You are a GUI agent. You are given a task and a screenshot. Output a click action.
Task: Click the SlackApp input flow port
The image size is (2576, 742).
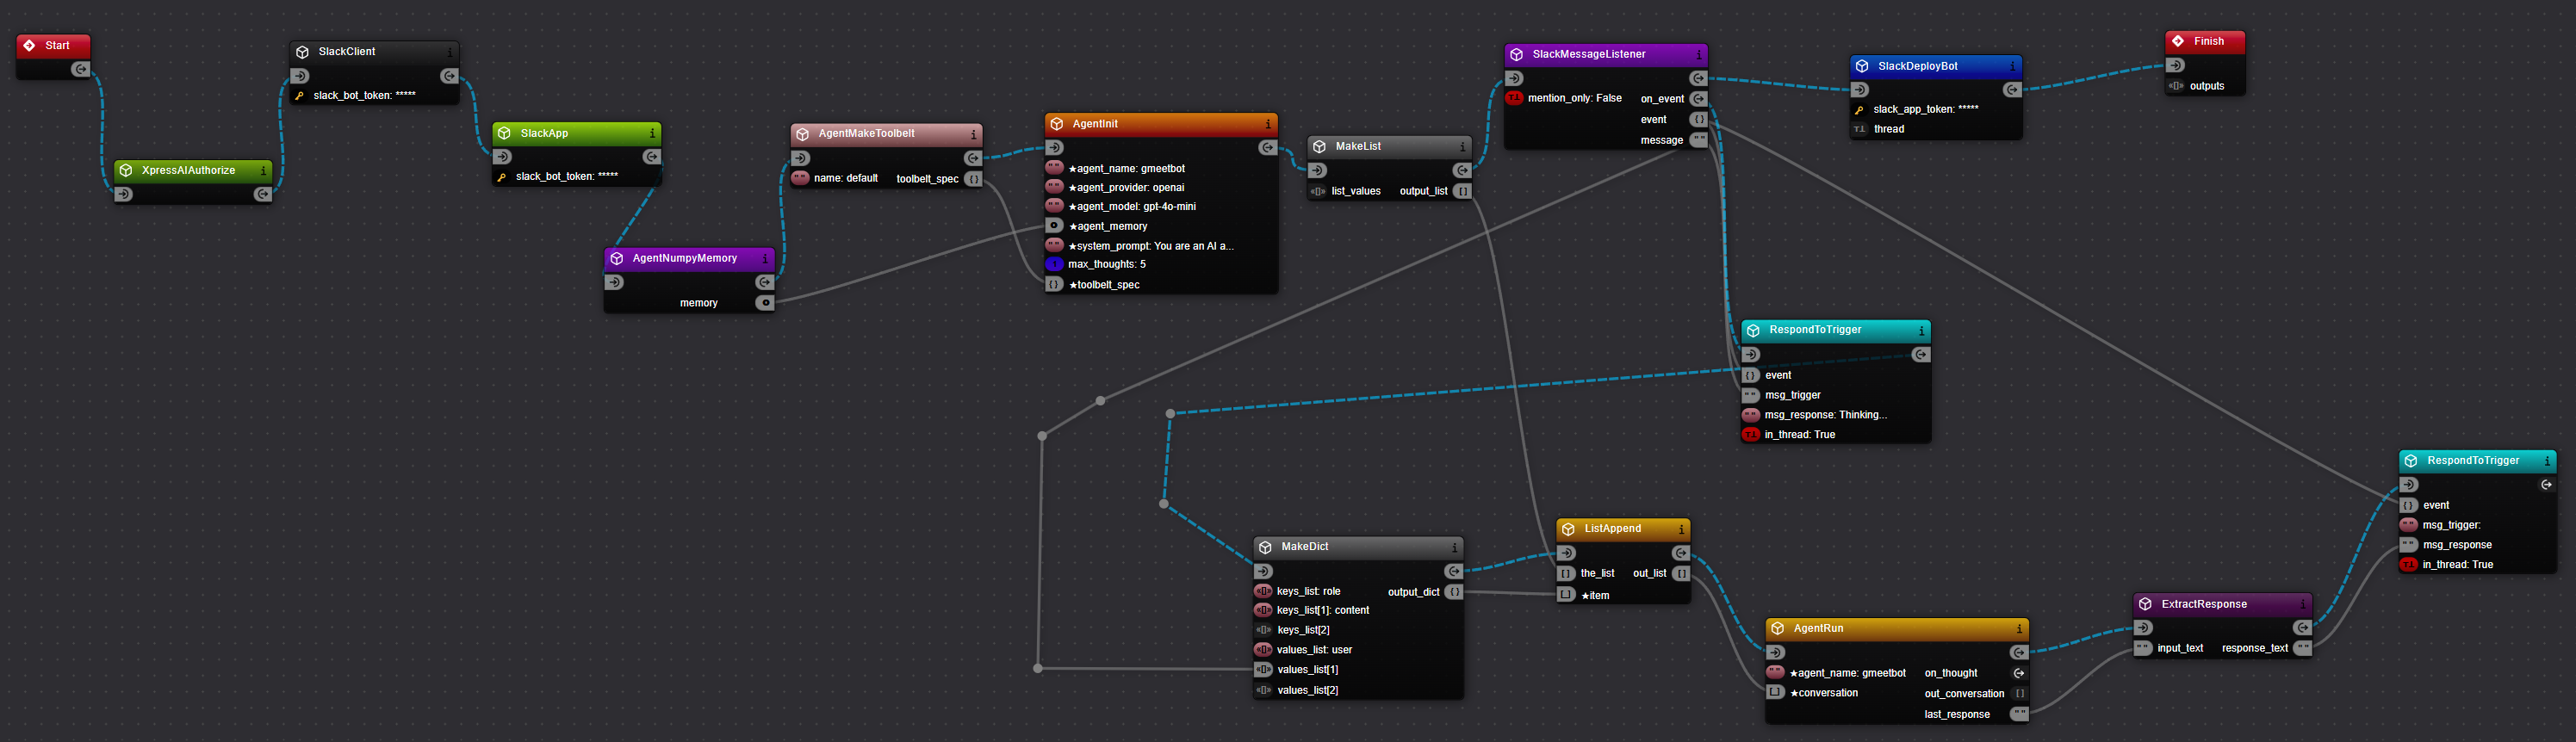pos(503,157)
